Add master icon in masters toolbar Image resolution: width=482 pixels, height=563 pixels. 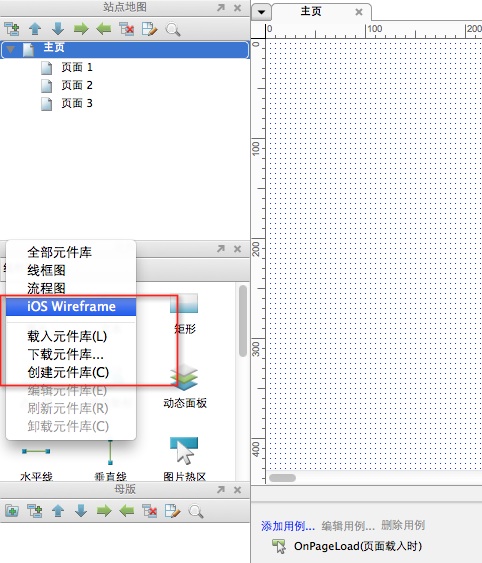coord(12,511)
